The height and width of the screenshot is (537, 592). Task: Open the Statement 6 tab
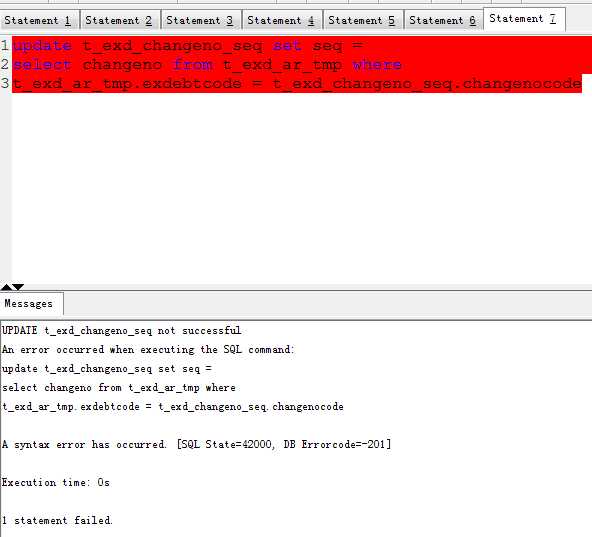click(444, 20)
